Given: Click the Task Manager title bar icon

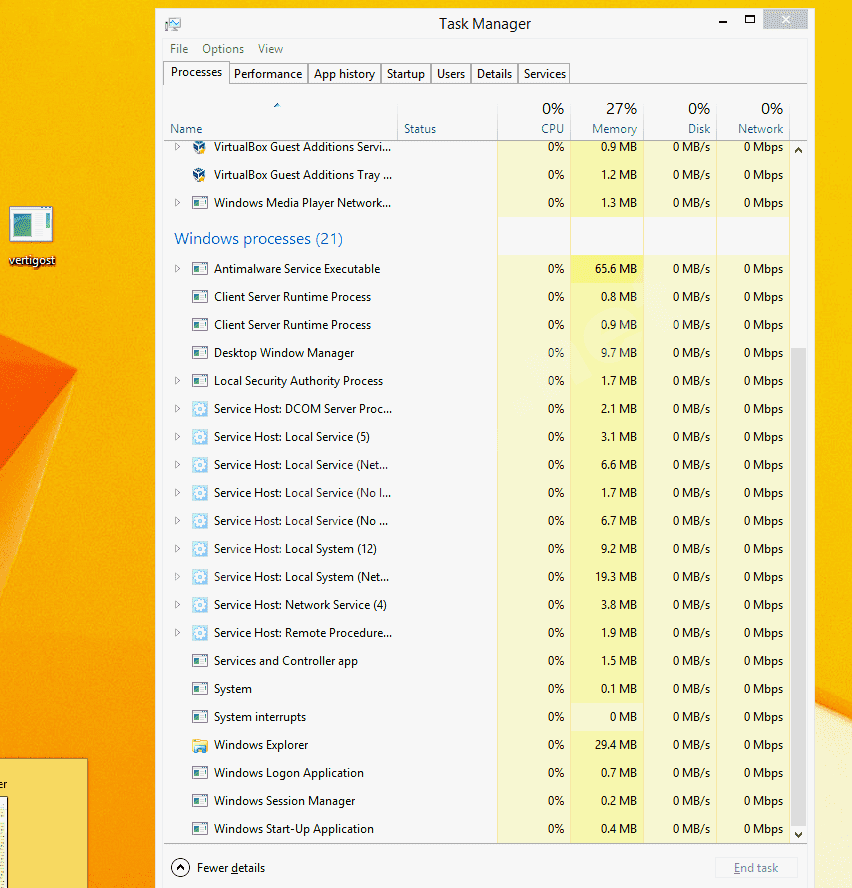Looking at the screenshot, I should coord(173,24).
